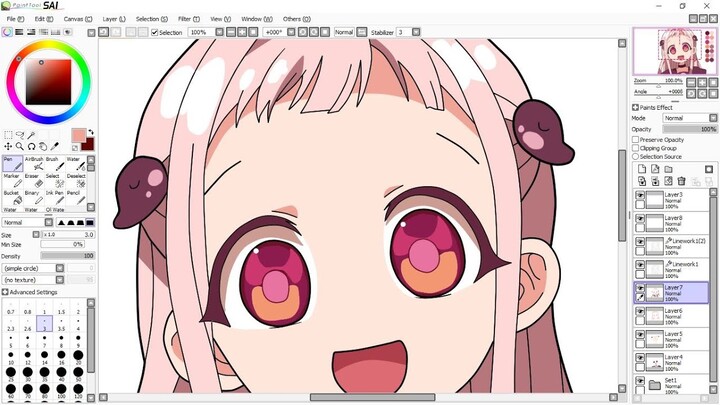Enable Preserve Opacity
The image size is (720, 405).
[636, 140]
